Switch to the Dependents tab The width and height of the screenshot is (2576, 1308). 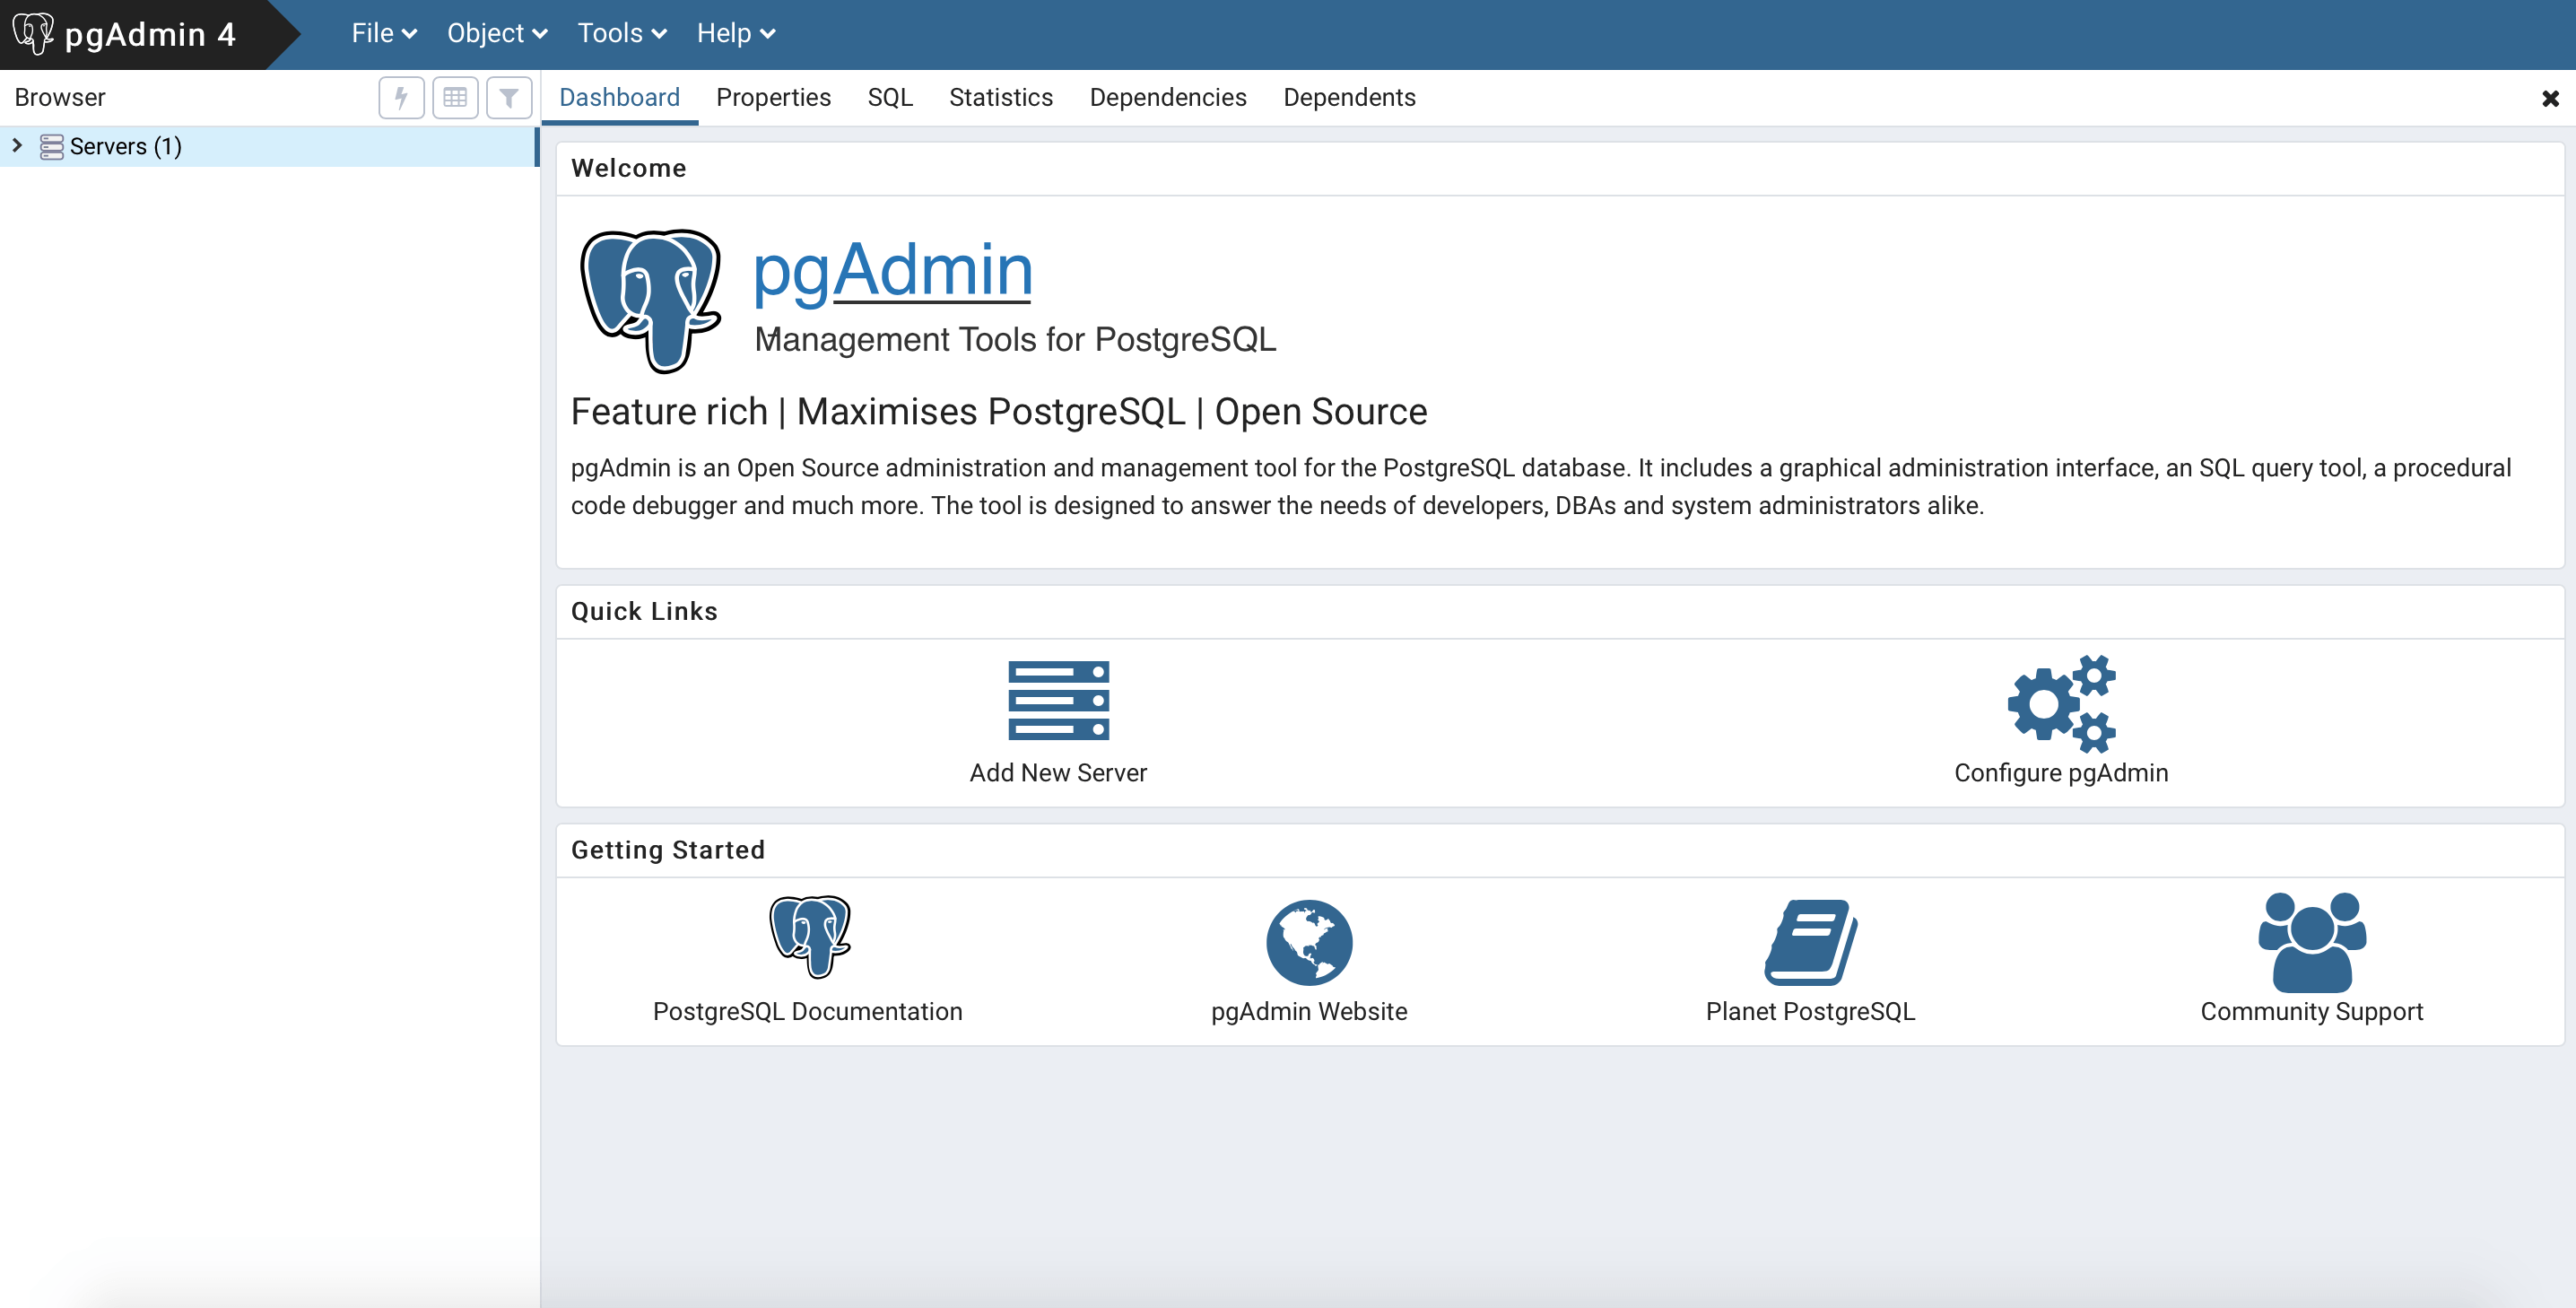pos(1349,97)
